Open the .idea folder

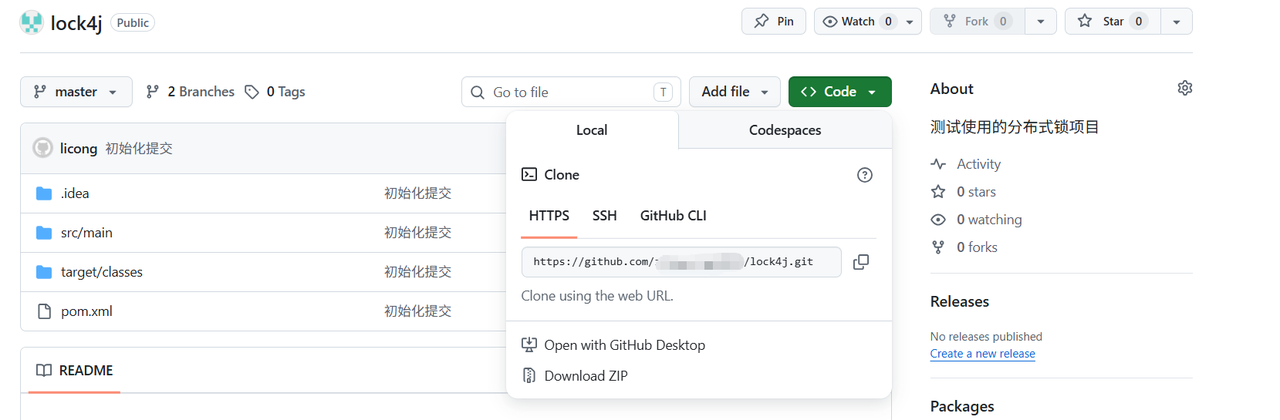click(x=75, y=193)
